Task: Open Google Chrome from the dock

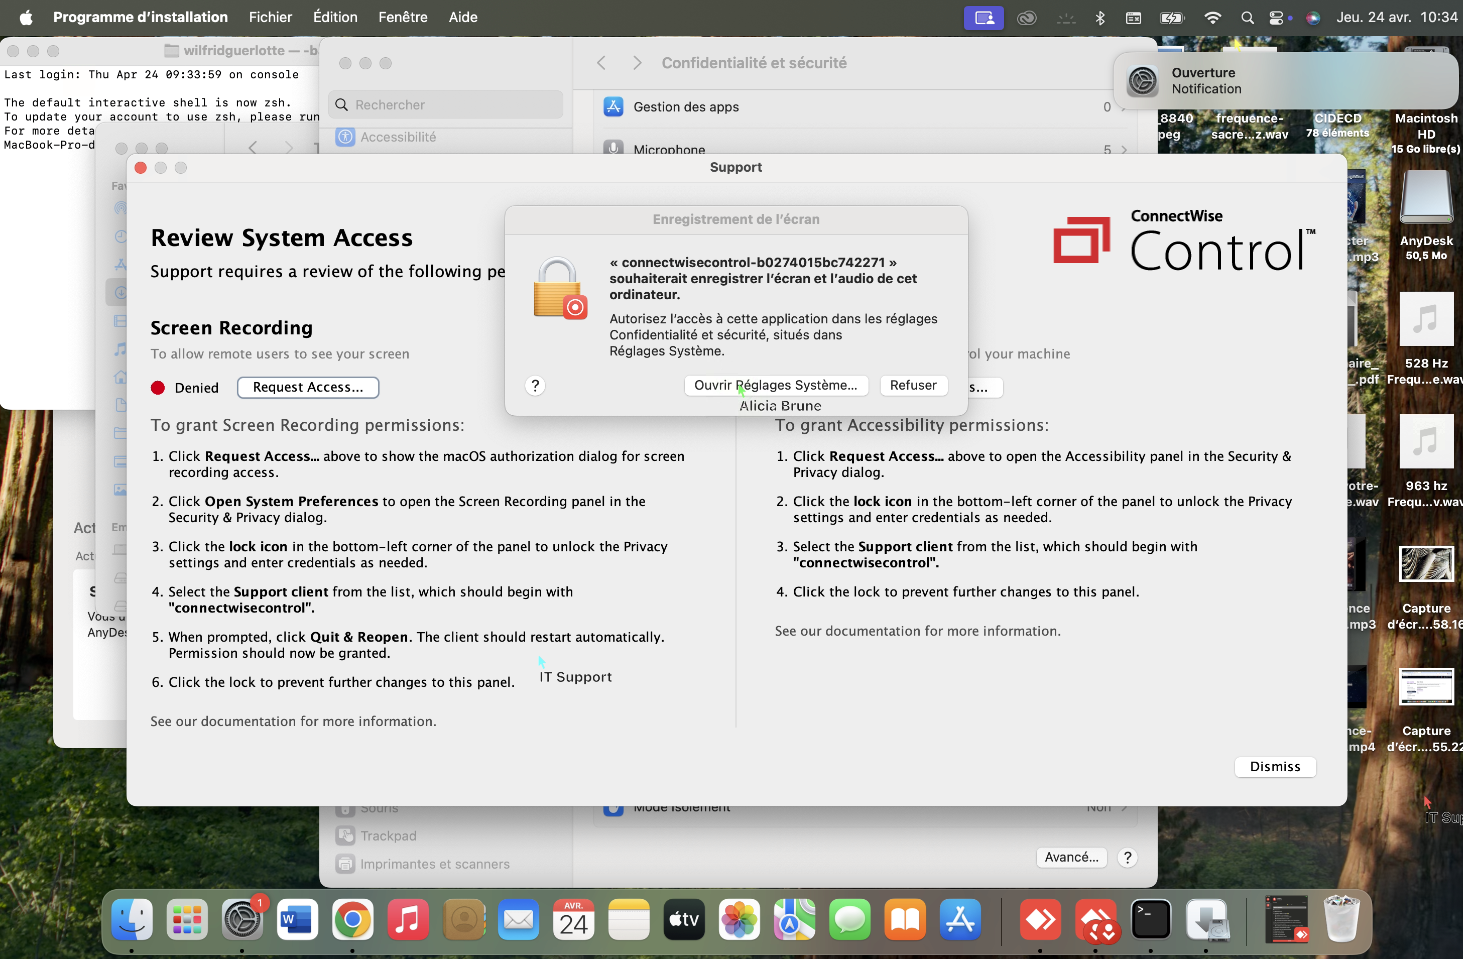Action: pos(352,920)
